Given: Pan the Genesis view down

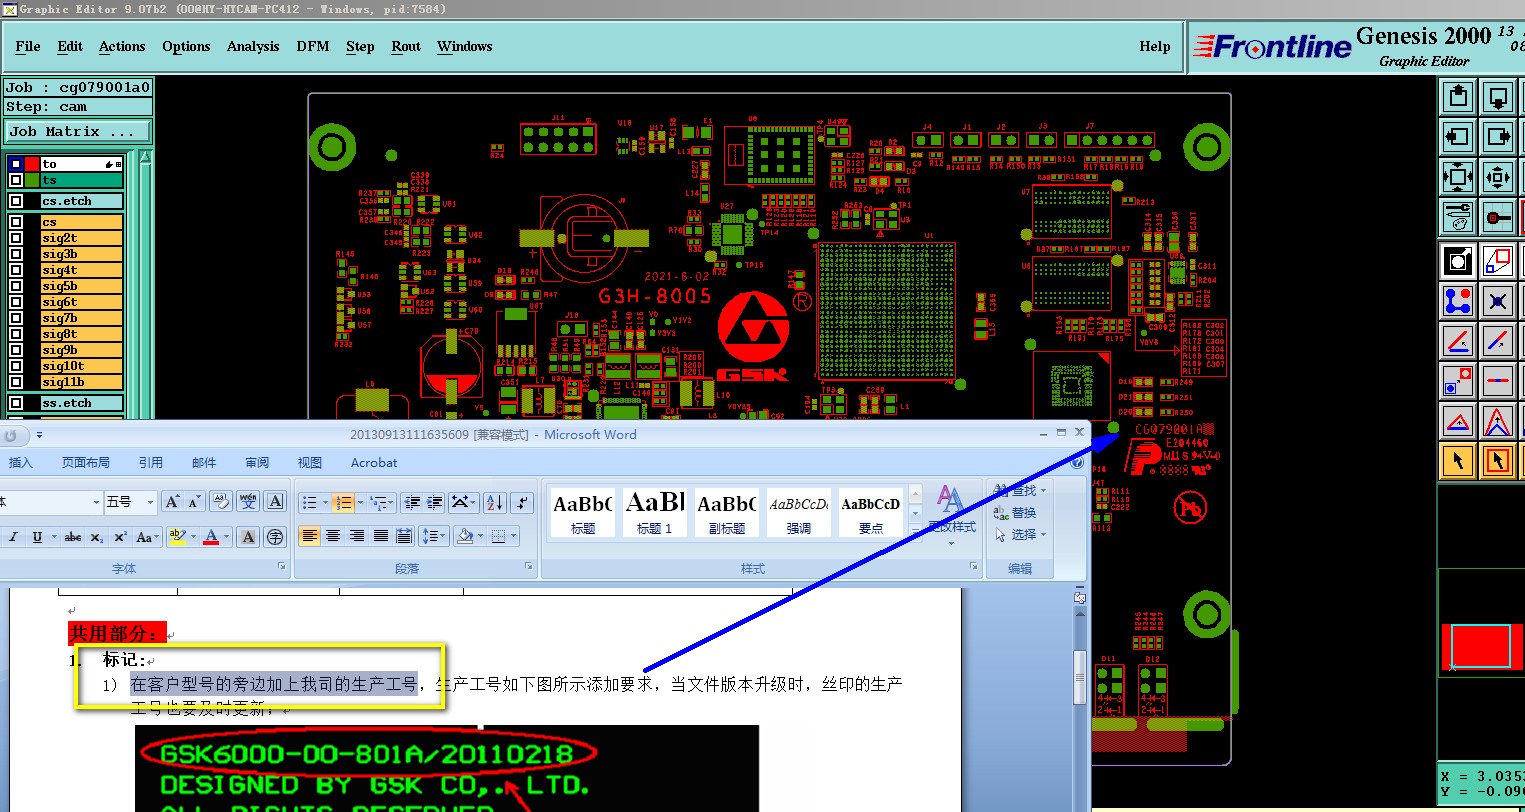Looking at the screenshot, I should point(1498,98).
